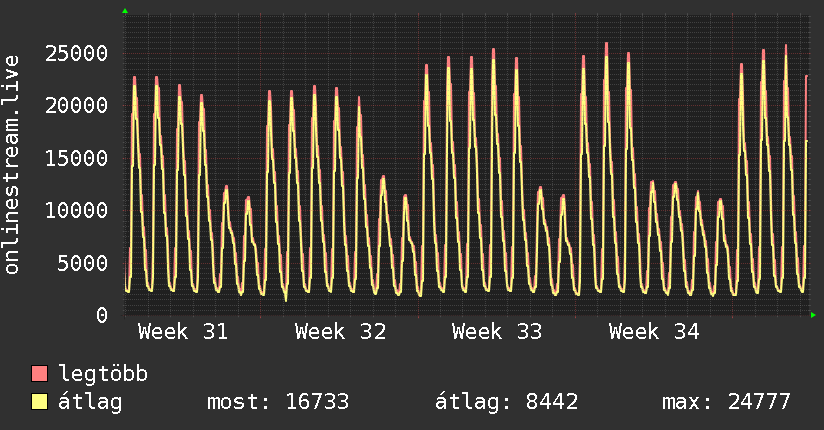Click the Week 33 axis label

click(x=497, y=332)
